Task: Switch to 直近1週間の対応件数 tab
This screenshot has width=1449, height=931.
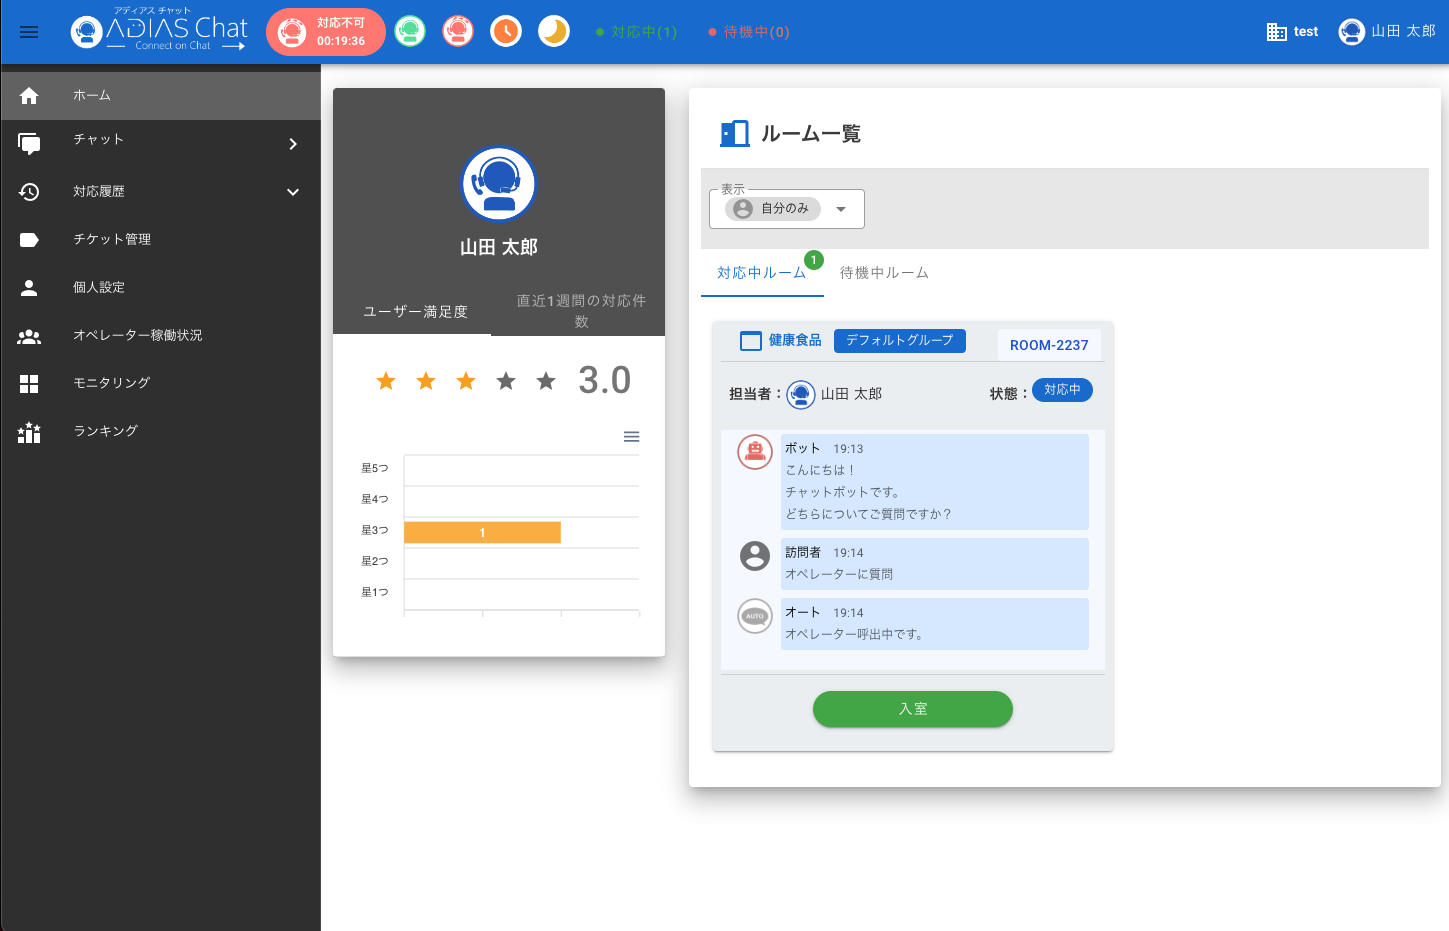Action: 580,310
